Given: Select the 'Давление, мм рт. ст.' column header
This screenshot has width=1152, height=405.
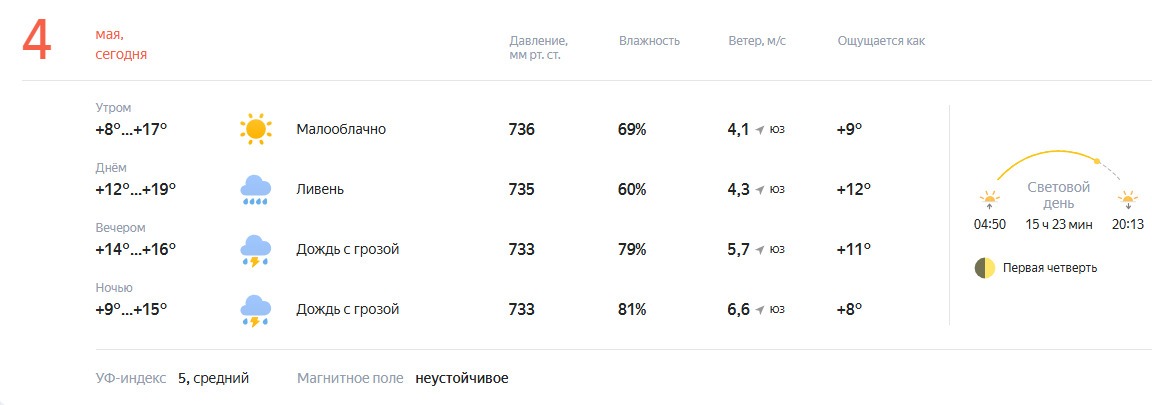Looking at the screenshot, I should tap(539, 48).
